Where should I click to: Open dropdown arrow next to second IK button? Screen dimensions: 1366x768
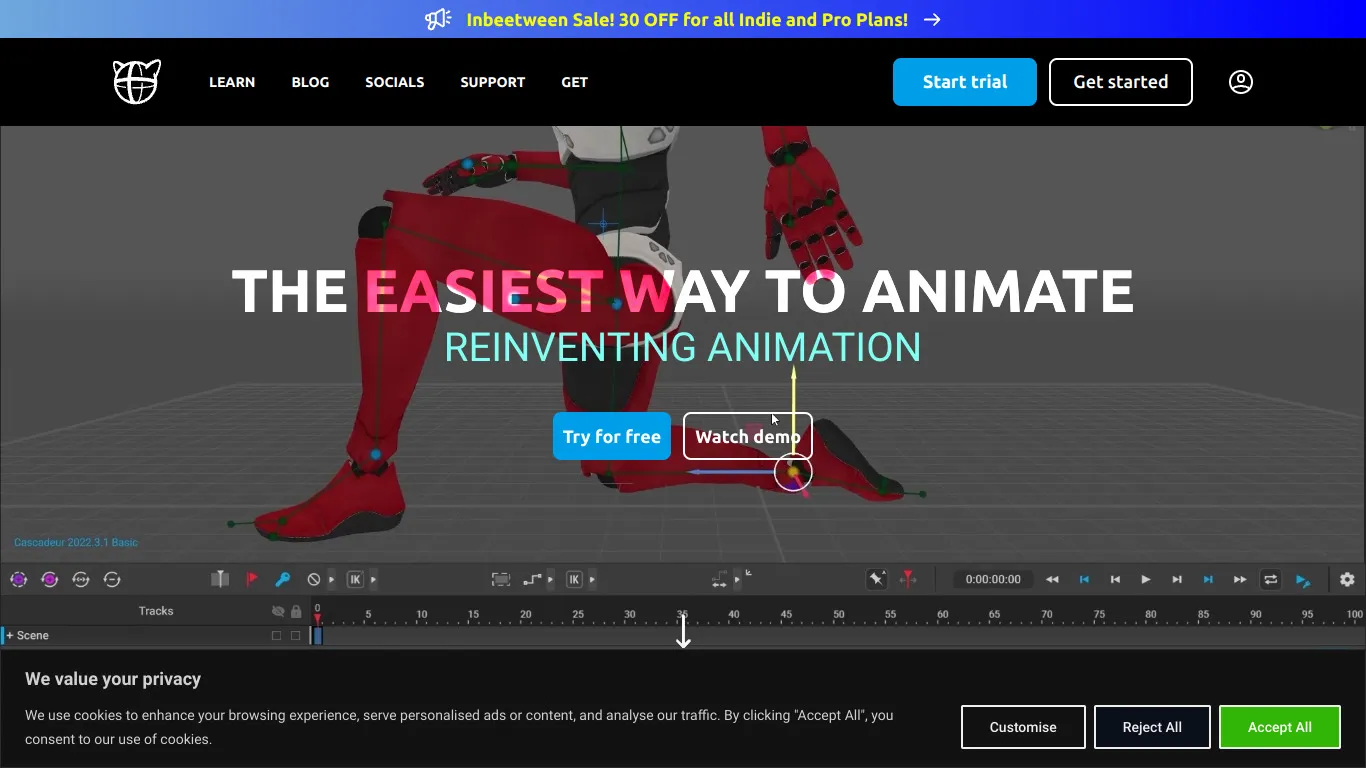pyautogui.click(x=593, y=579)
